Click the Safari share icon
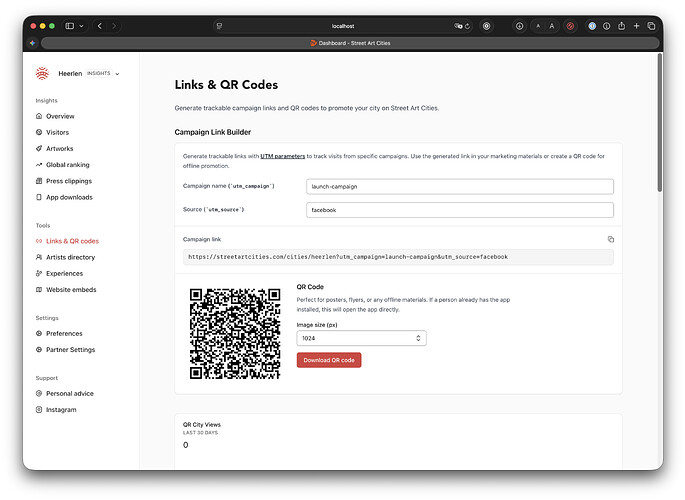 [x=622, y=25]
